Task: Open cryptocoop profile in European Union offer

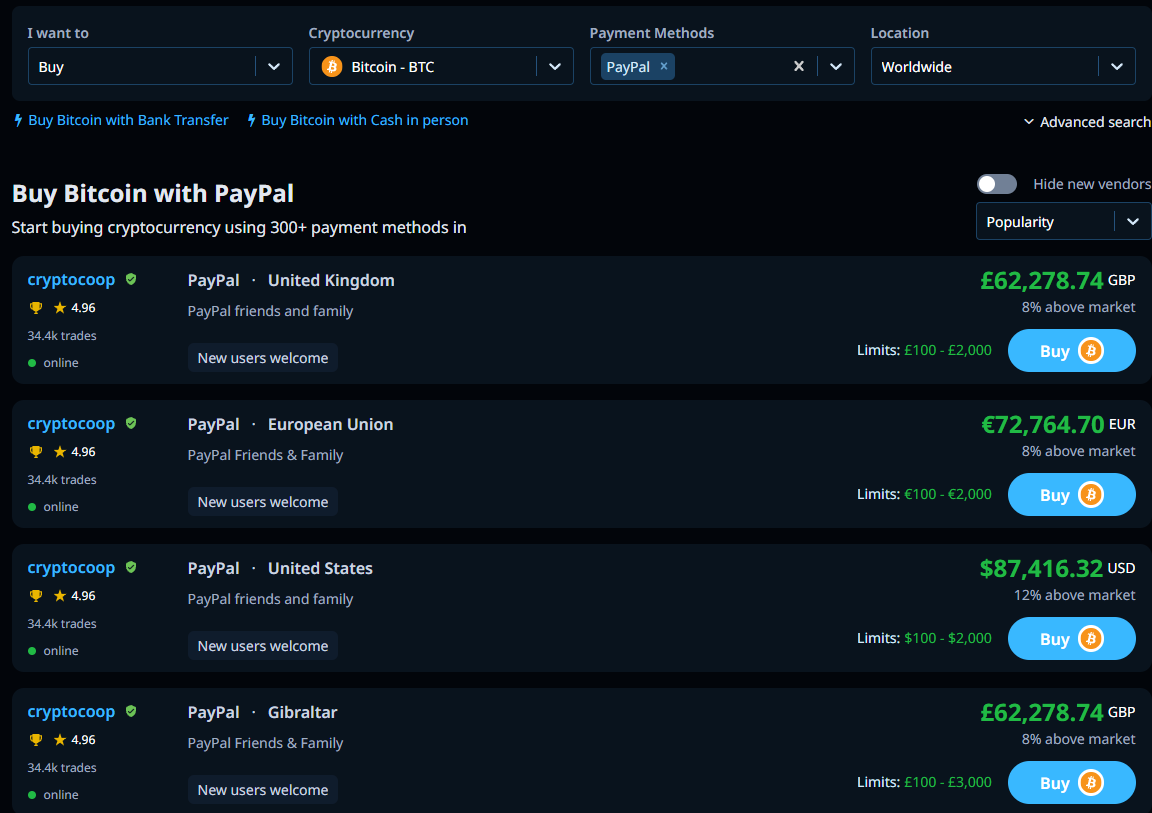Action: 71,424
